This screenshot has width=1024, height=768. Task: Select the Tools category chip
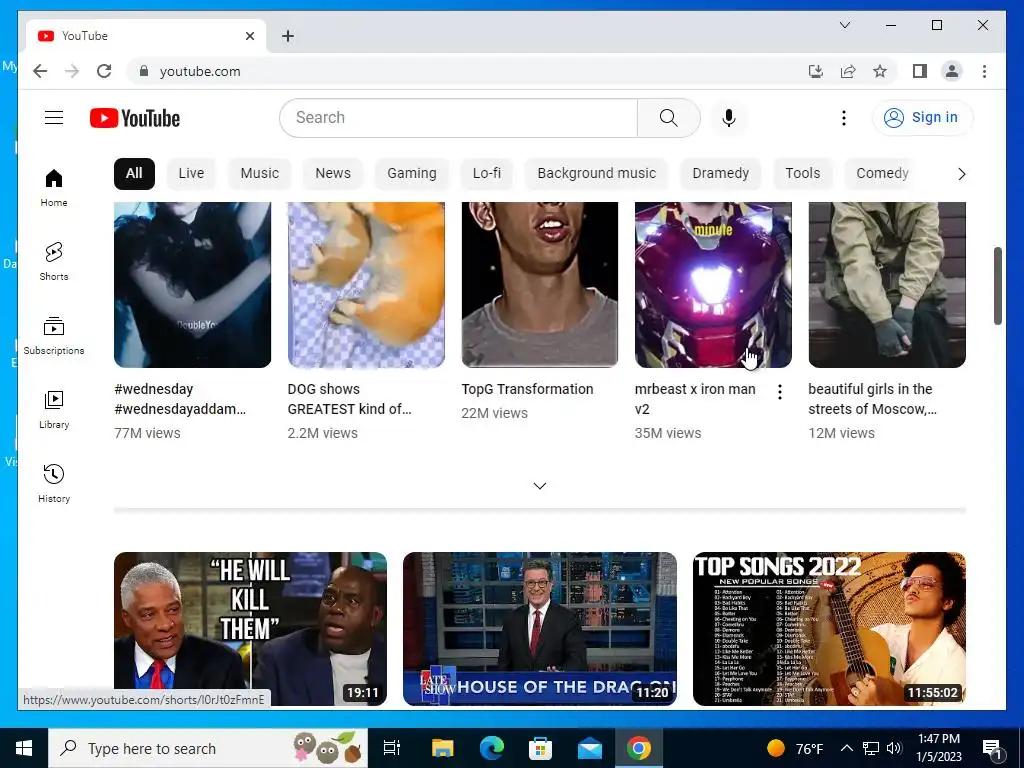pos(803,174)
